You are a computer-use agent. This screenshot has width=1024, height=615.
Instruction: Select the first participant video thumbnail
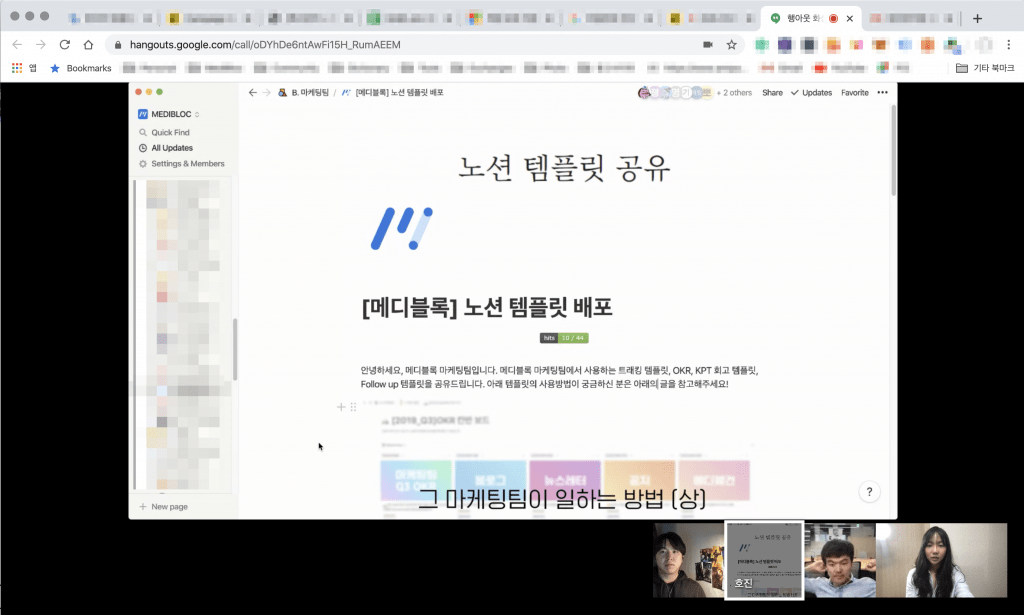688,560
